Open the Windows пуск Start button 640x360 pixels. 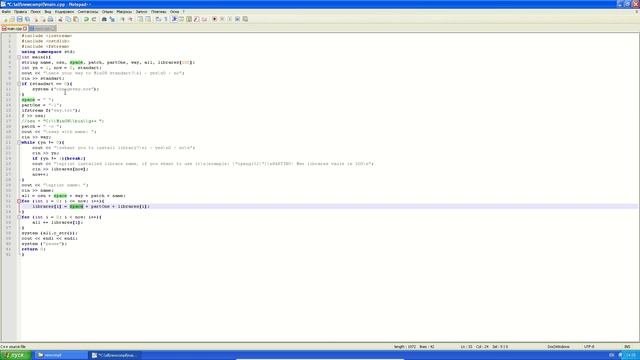click(x=16, y=355)
